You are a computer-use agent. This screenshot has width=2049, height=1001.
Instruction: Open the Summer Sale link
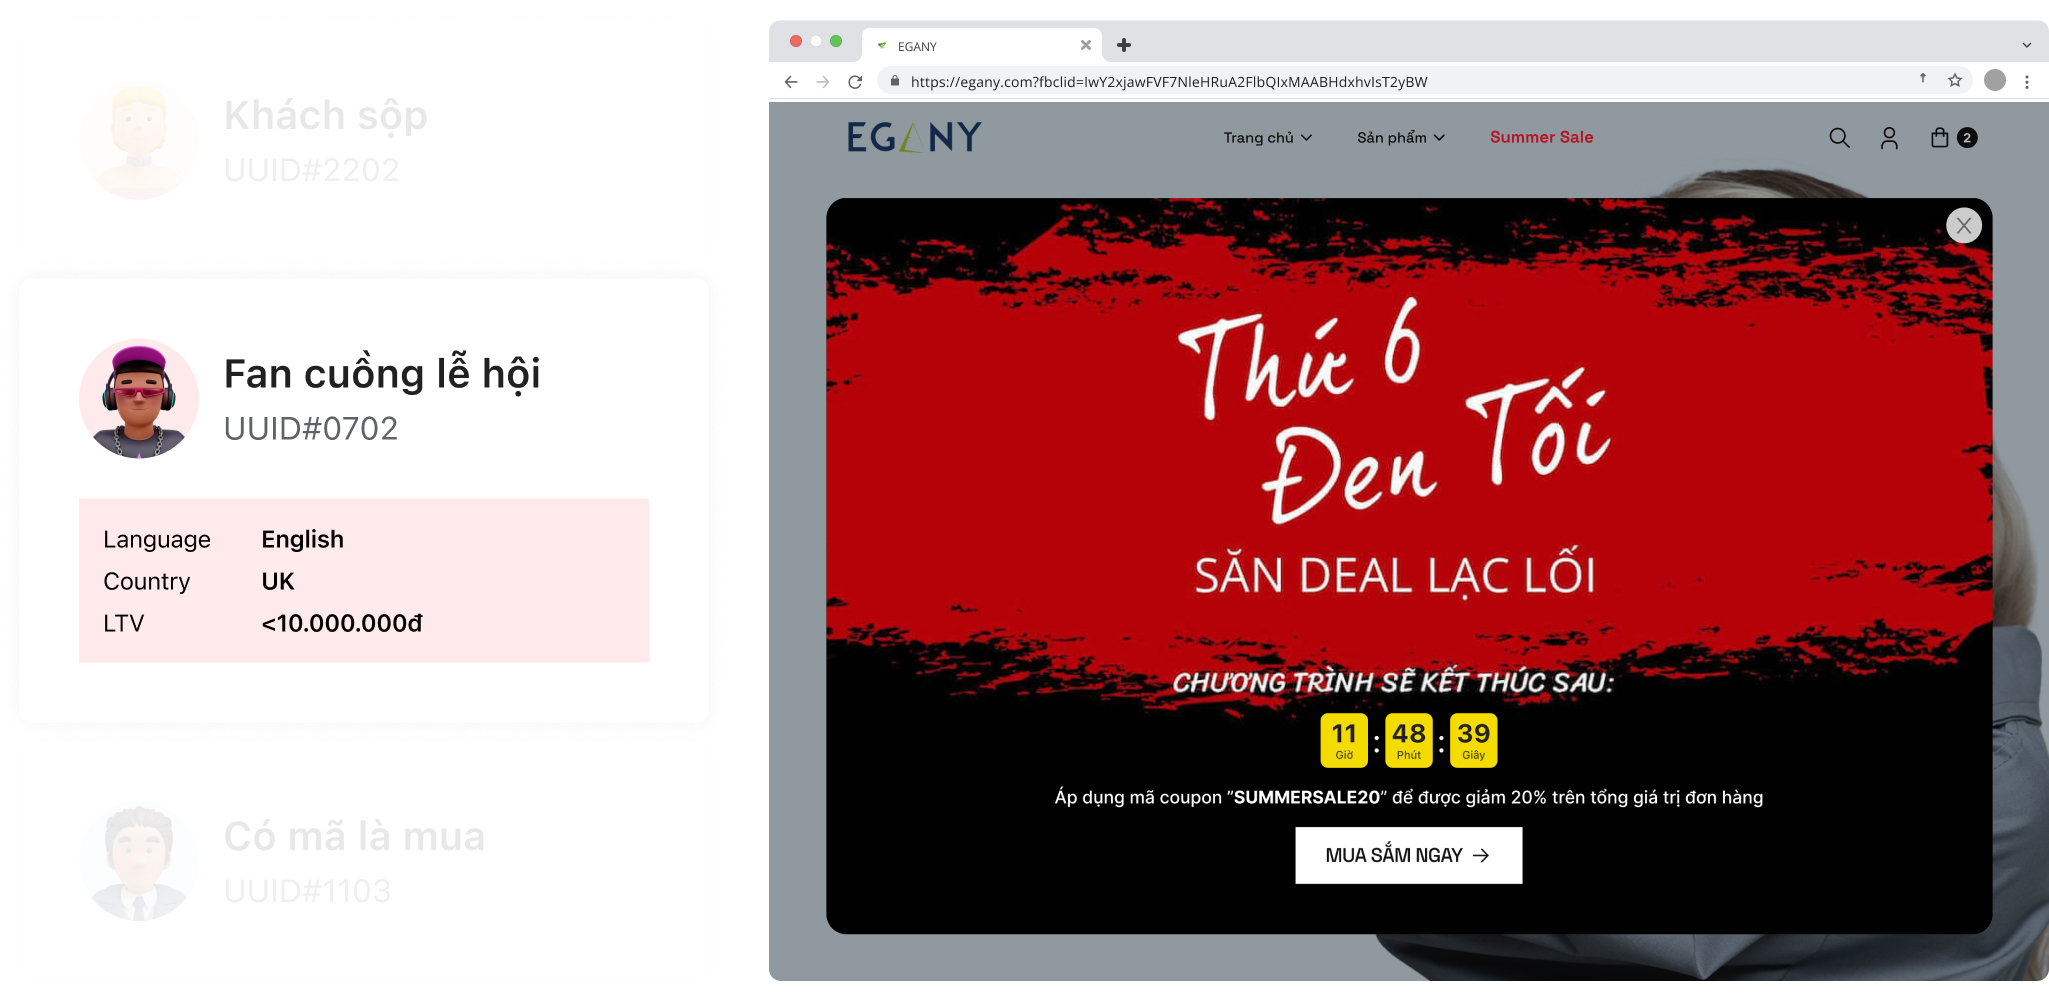(x=1541, y=138)
